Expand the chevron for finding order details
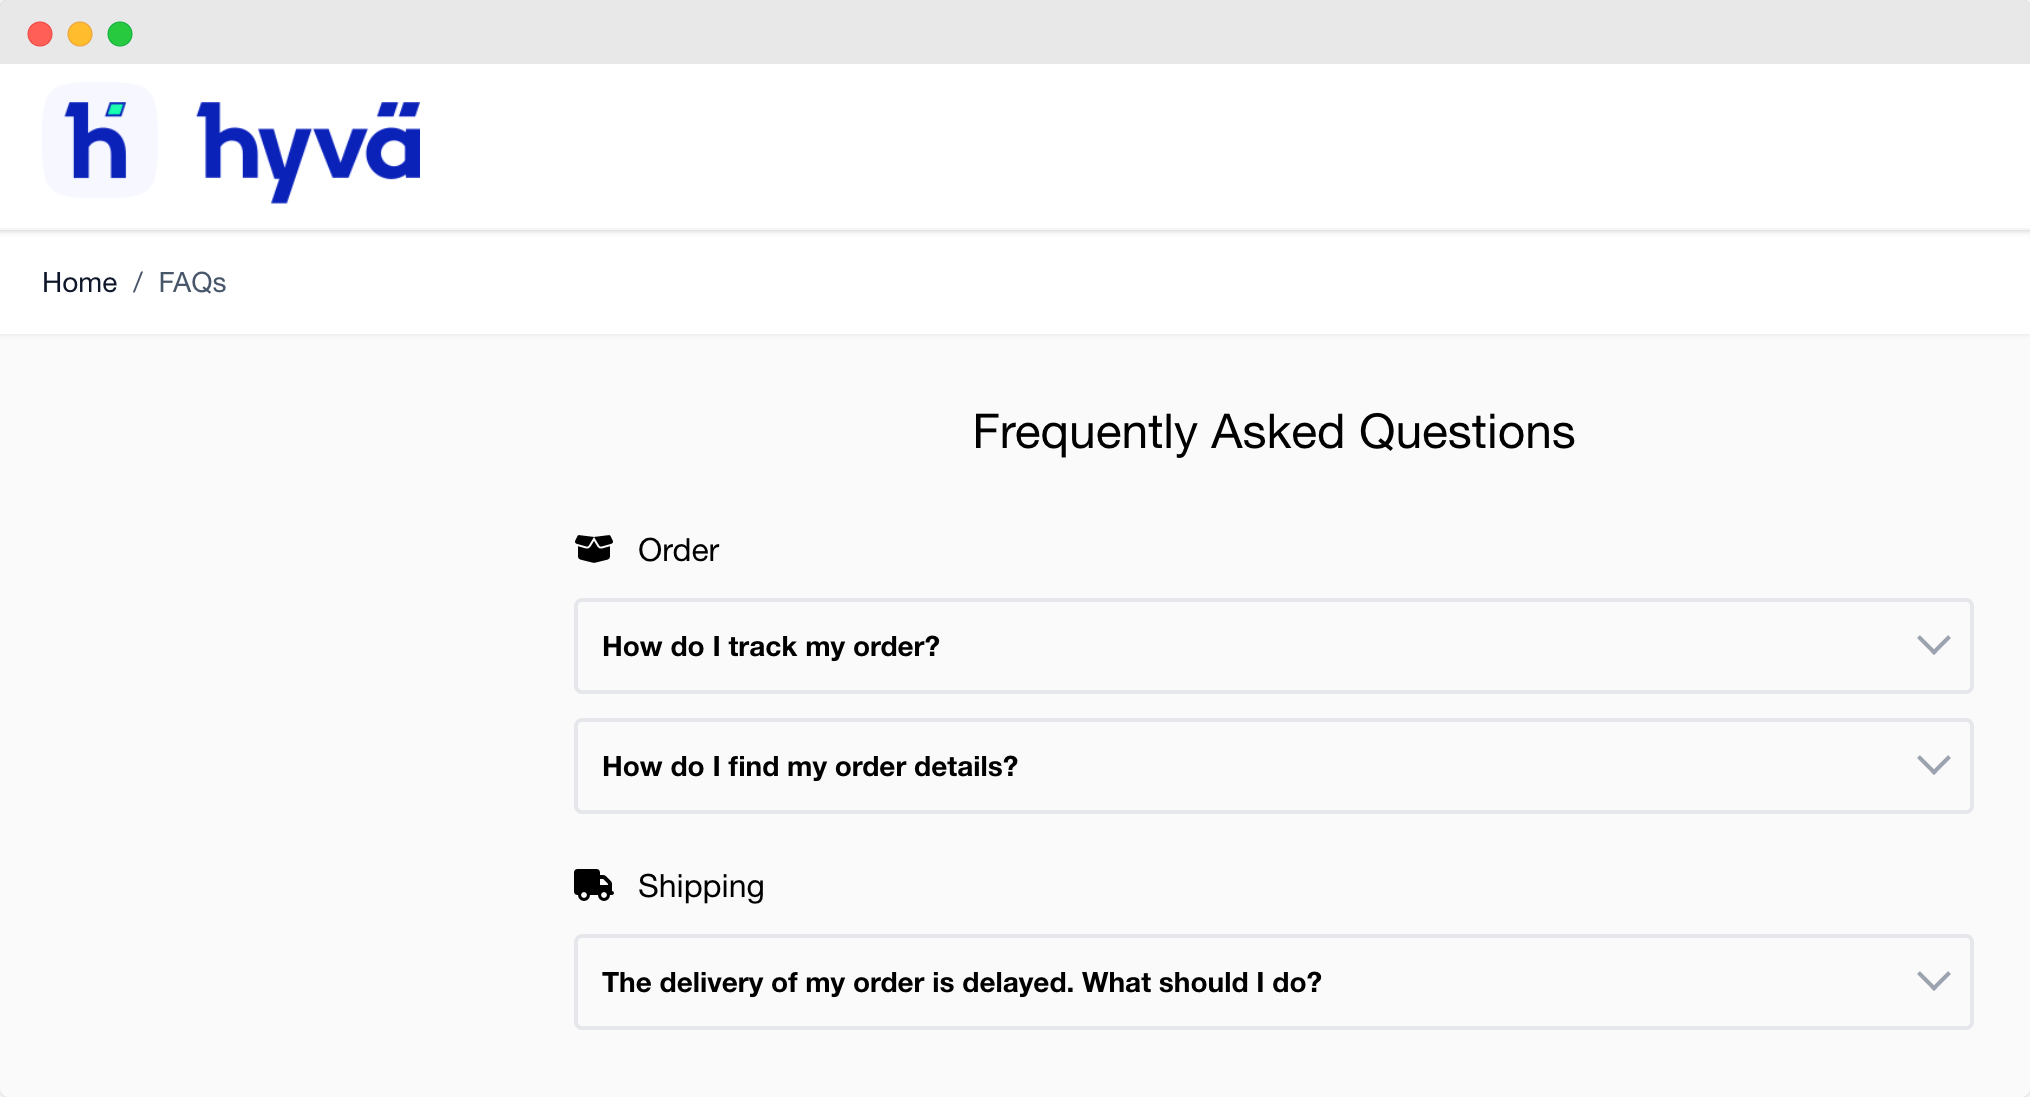 (x=1933, y=765)
